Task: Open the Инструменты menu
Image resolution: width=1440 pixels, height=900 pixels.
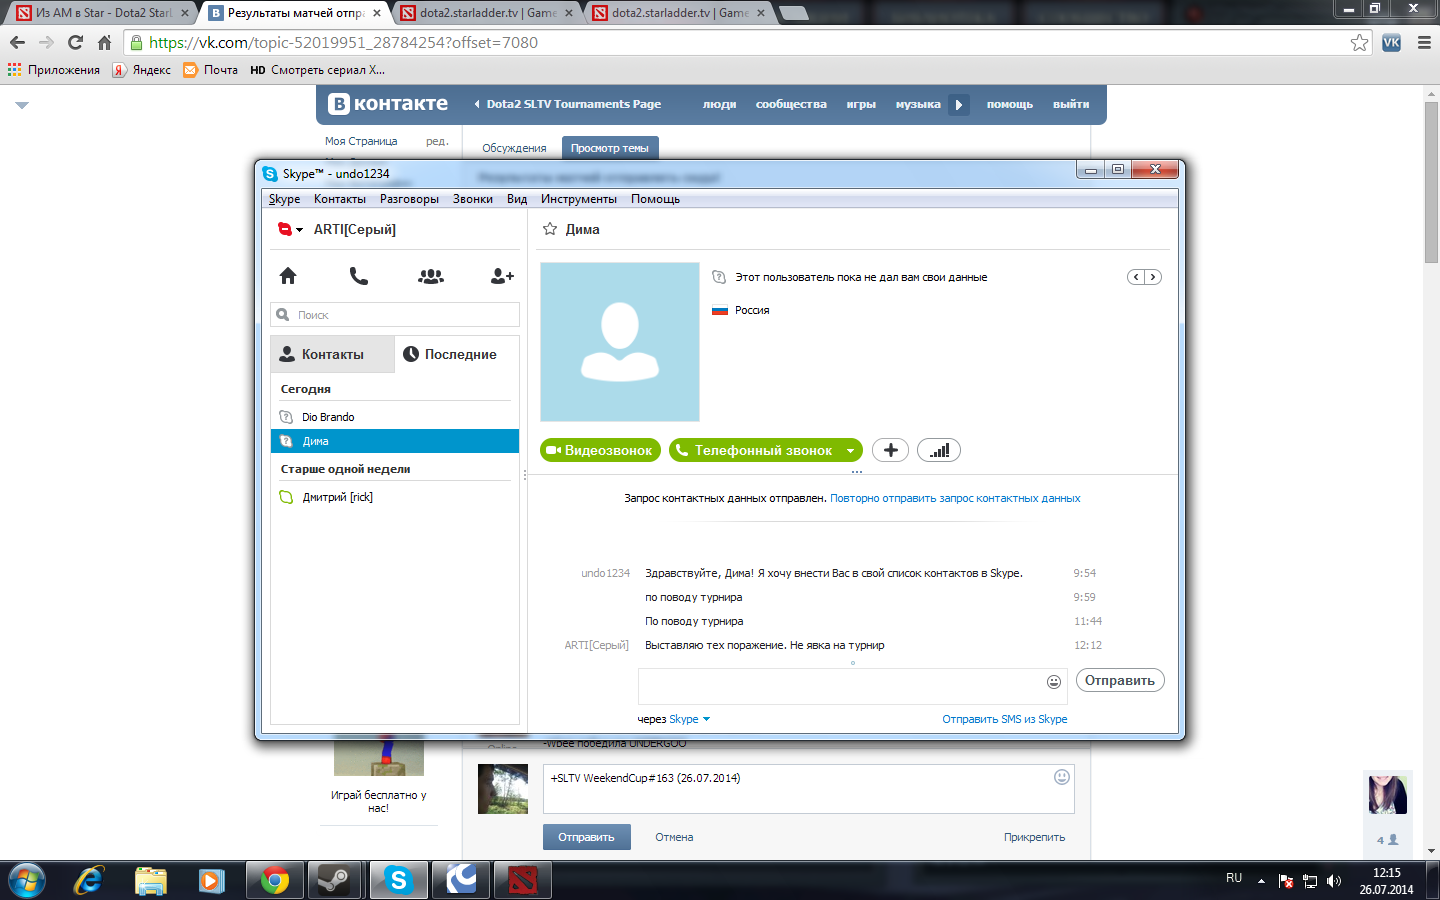Action: pos(579,199)
